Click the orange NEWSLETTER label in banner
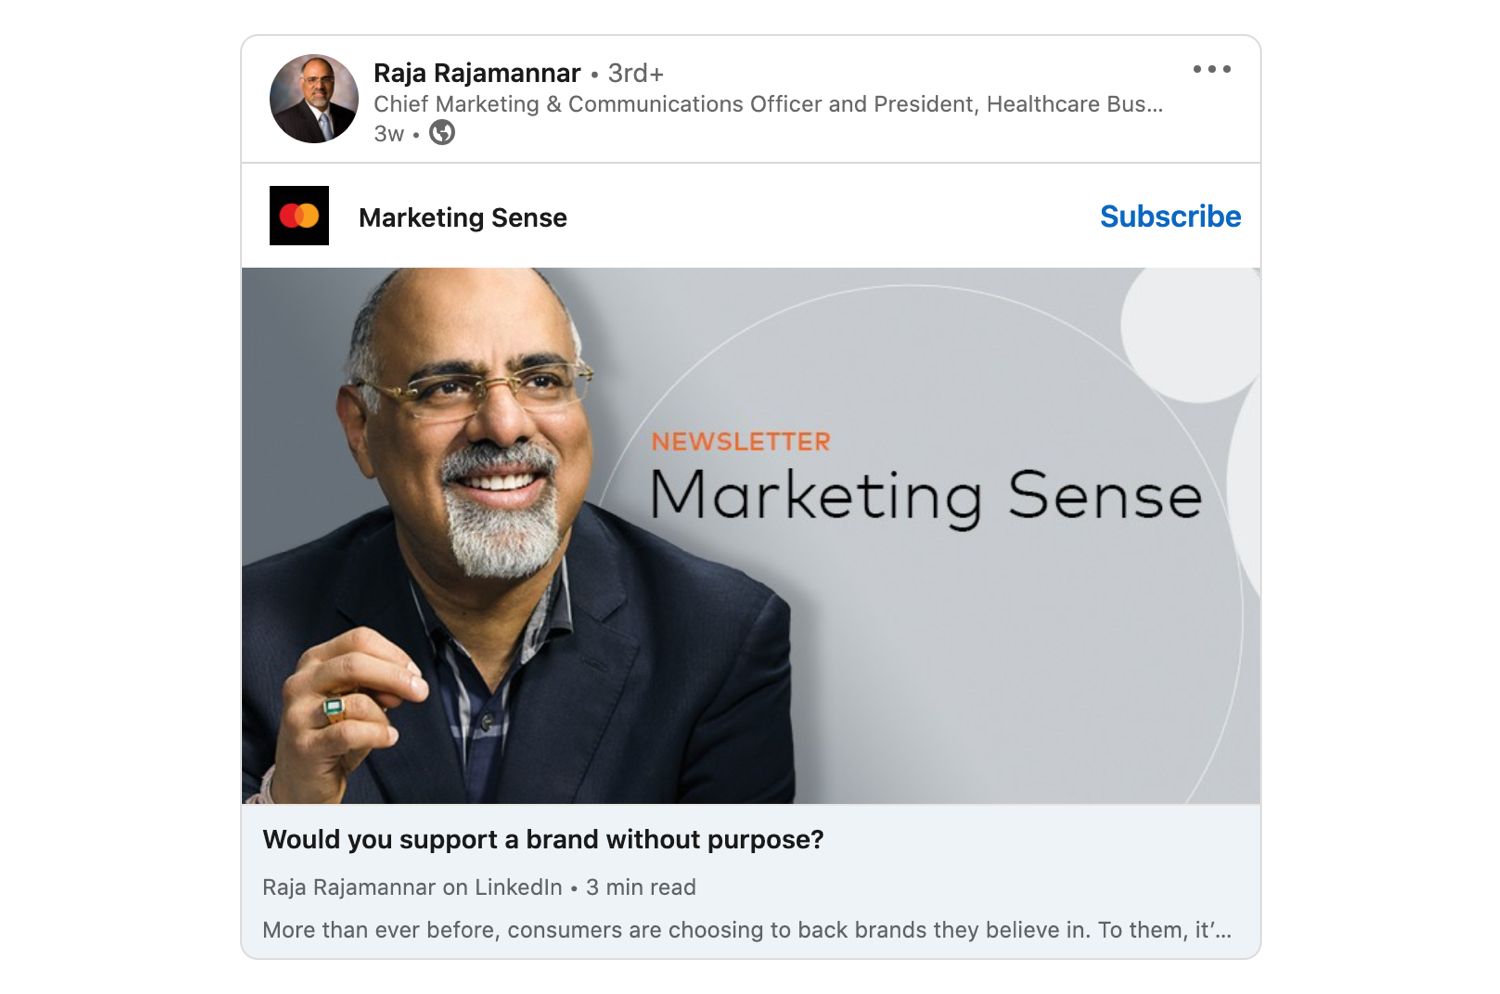 click(741, 441)
